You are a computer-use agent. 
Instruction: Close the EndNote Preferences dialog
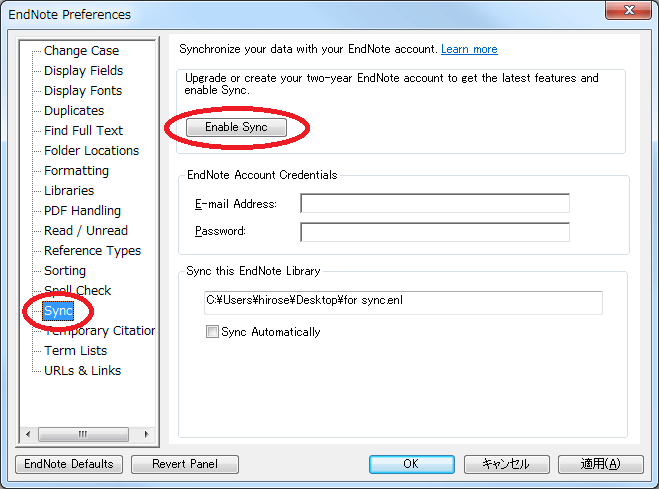[x=629, y=10]
